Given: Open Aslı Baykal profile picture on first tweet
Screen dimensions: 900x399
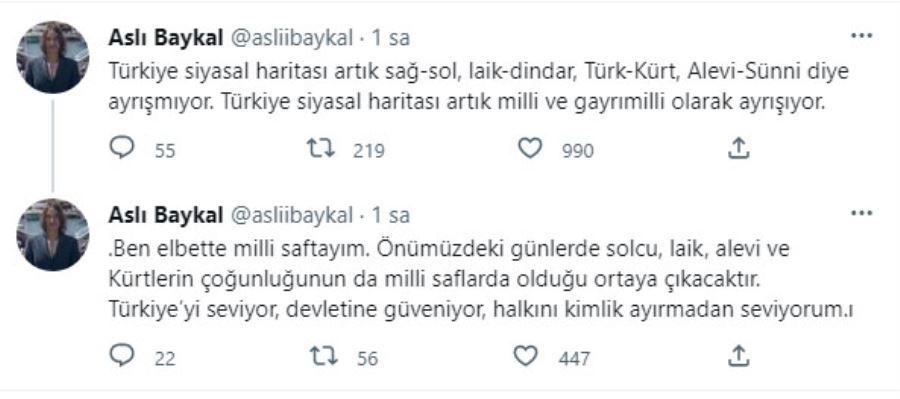Looking at the screenshot, I should click(x=53, y=57).
